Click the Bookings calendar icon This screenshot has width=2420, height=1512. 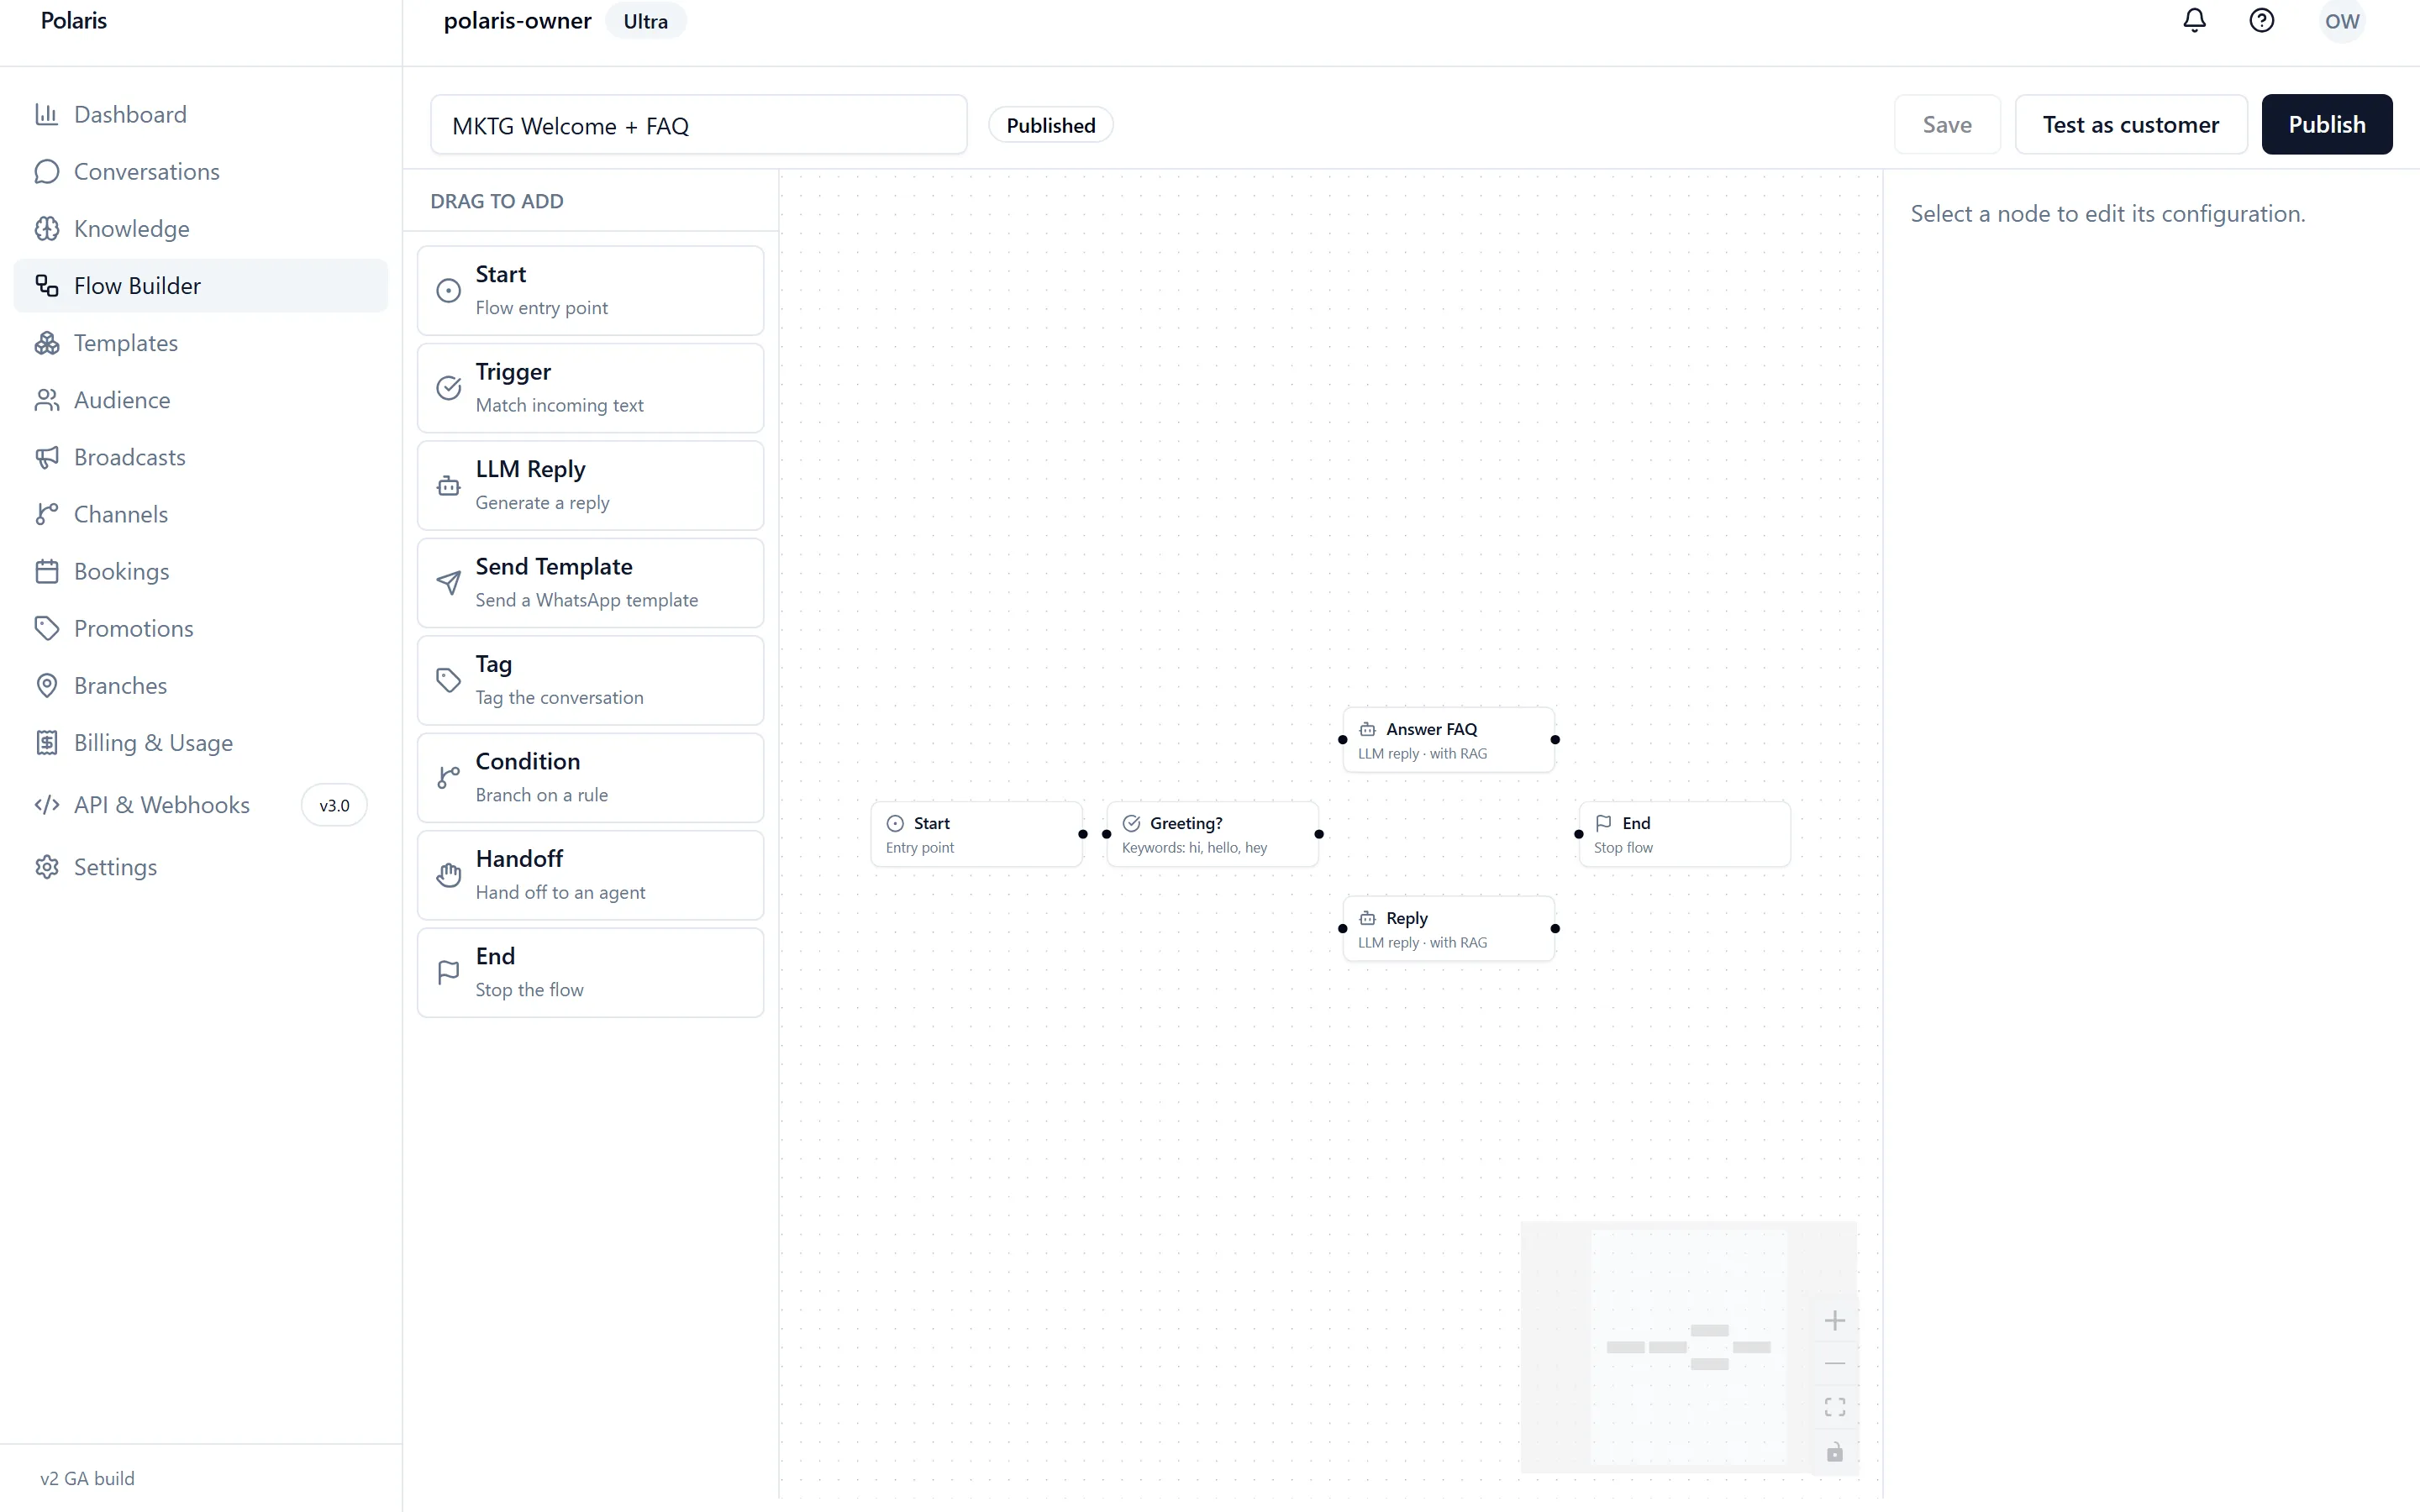point(47,571)
